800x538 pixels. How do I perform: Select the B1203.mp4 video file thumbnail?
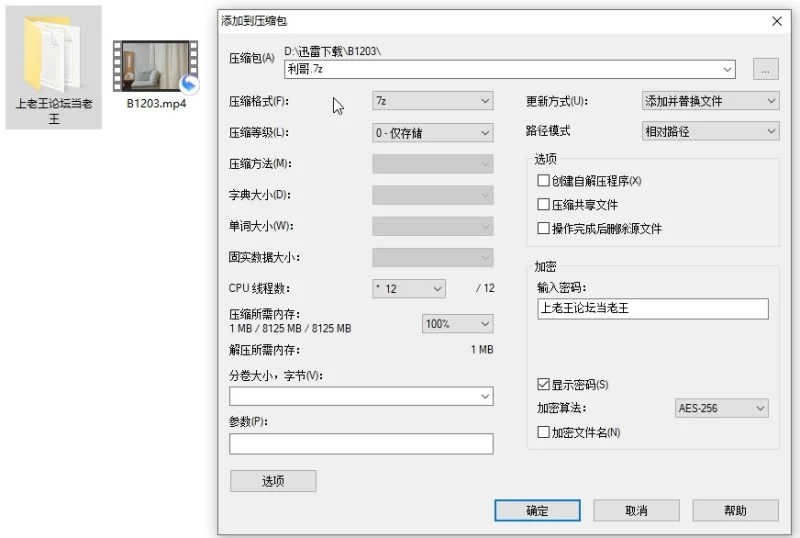pos(155,67)
